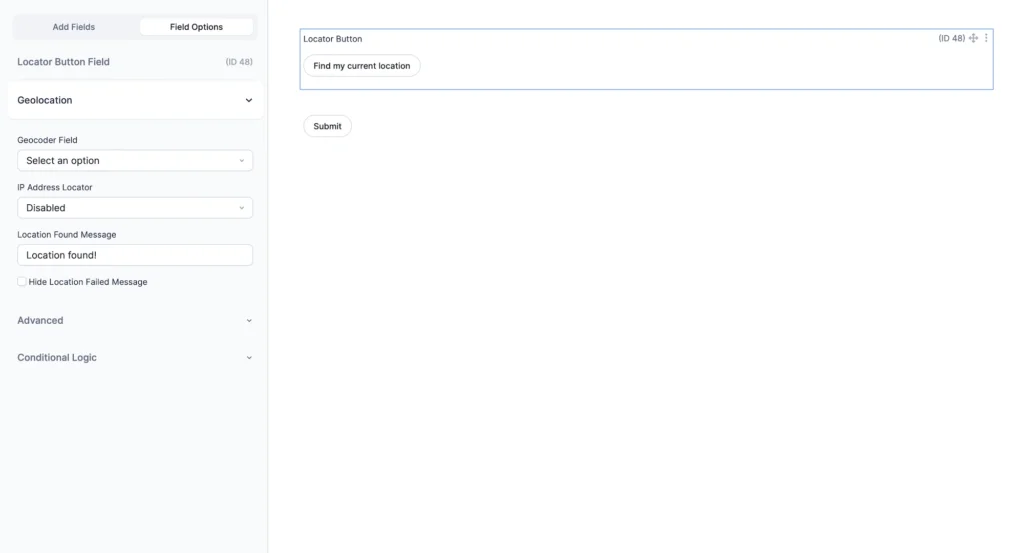Click the (ID 48) text in the form preview
The width and height of the screenshot is (1024, 553).
coord(952,39)
